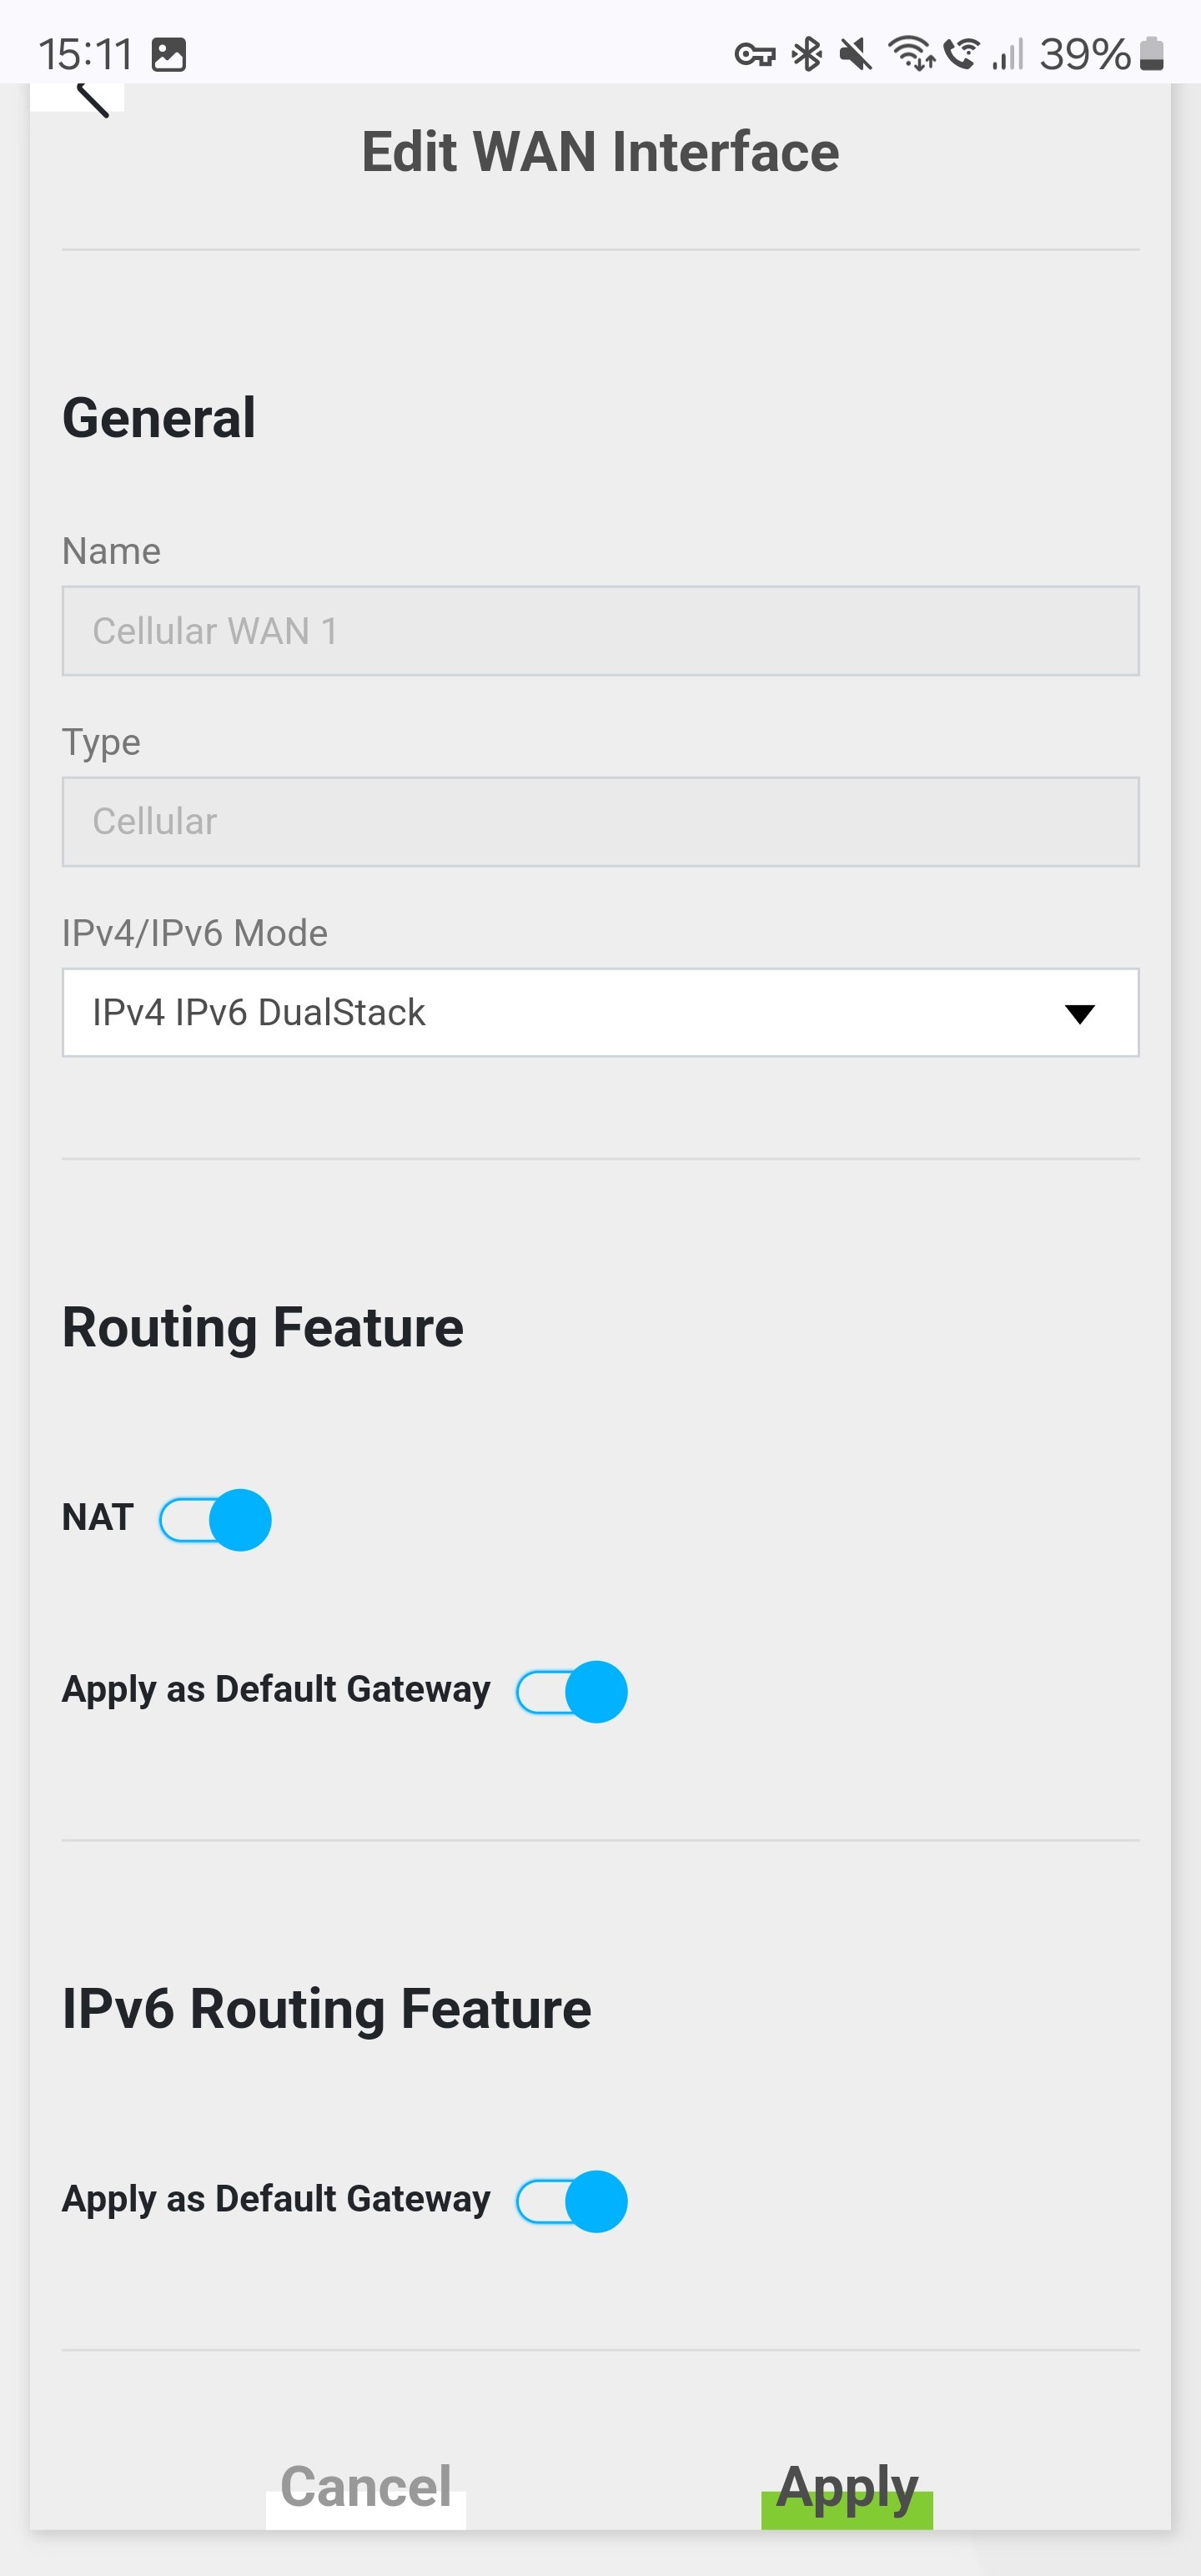The image size is (1201, 2576).
Task: Open the IPv4/IPv6 Mode dropdown
Action: [x=600, y=1012]
